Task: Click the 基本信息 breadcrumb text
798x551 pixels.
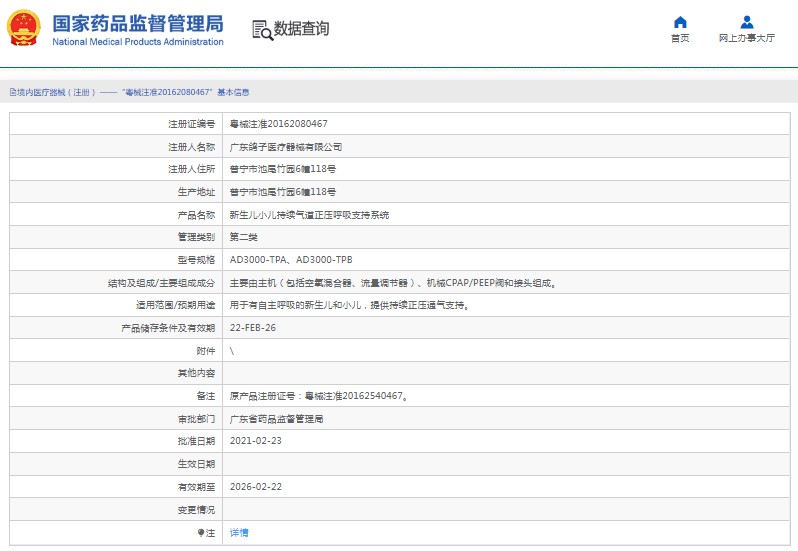Action: (x=233, y=92)
